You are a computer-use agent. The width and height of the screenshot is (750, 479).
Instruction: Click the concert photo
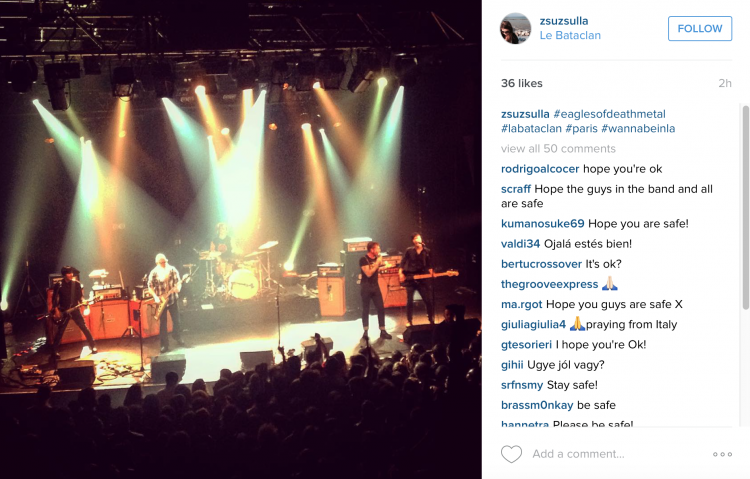pos(241,239)
